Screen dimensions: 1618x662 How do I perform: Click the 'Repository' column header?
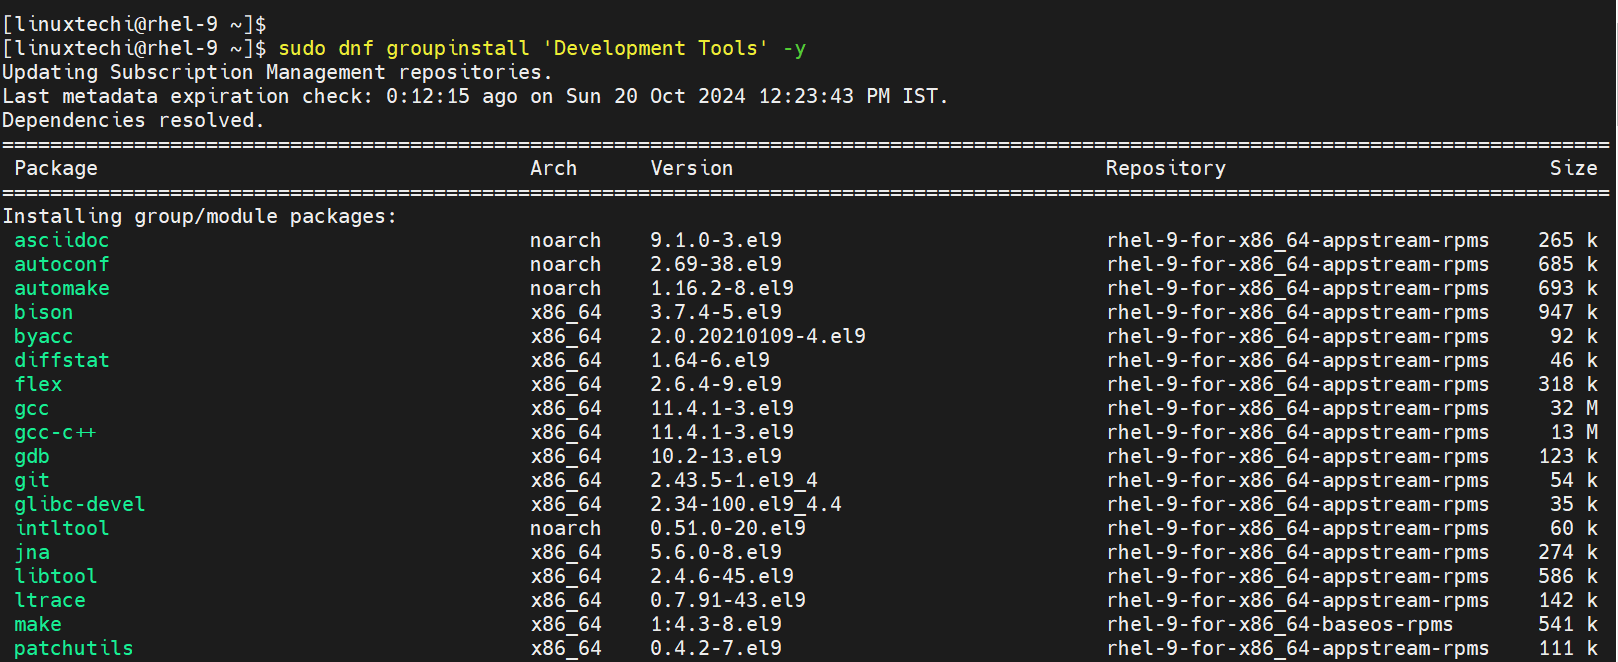[x=1165, y=168]
